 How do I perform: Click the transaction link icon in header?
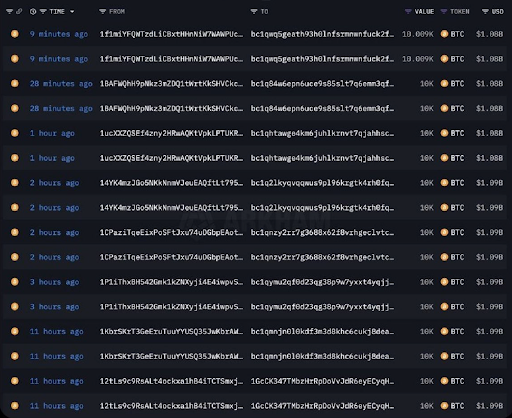pyautogui.click(x=19, y=12)
